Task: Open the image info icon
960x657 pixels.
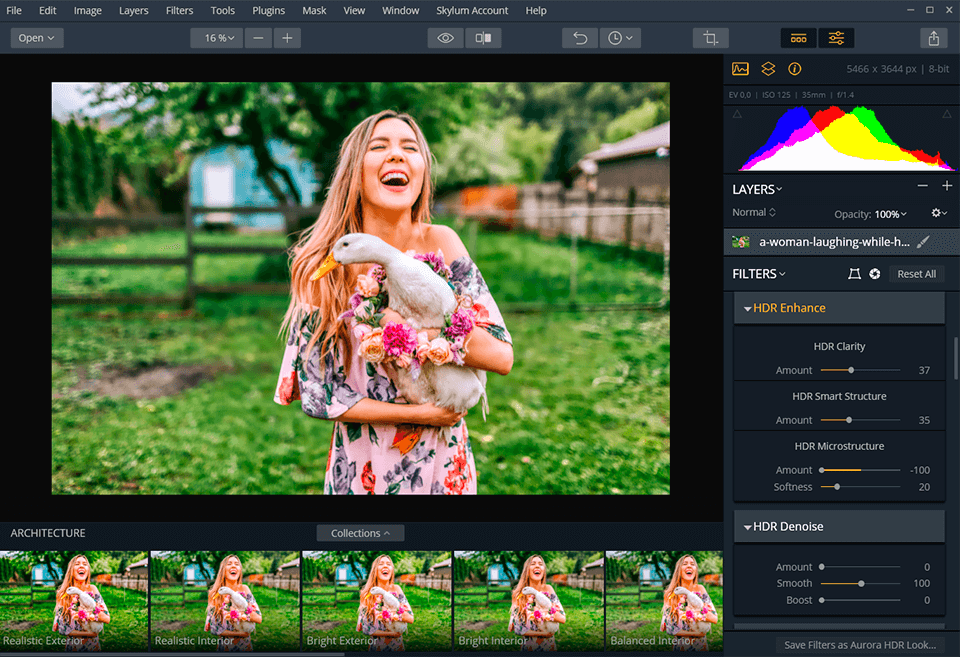Action: click(795, 69)
